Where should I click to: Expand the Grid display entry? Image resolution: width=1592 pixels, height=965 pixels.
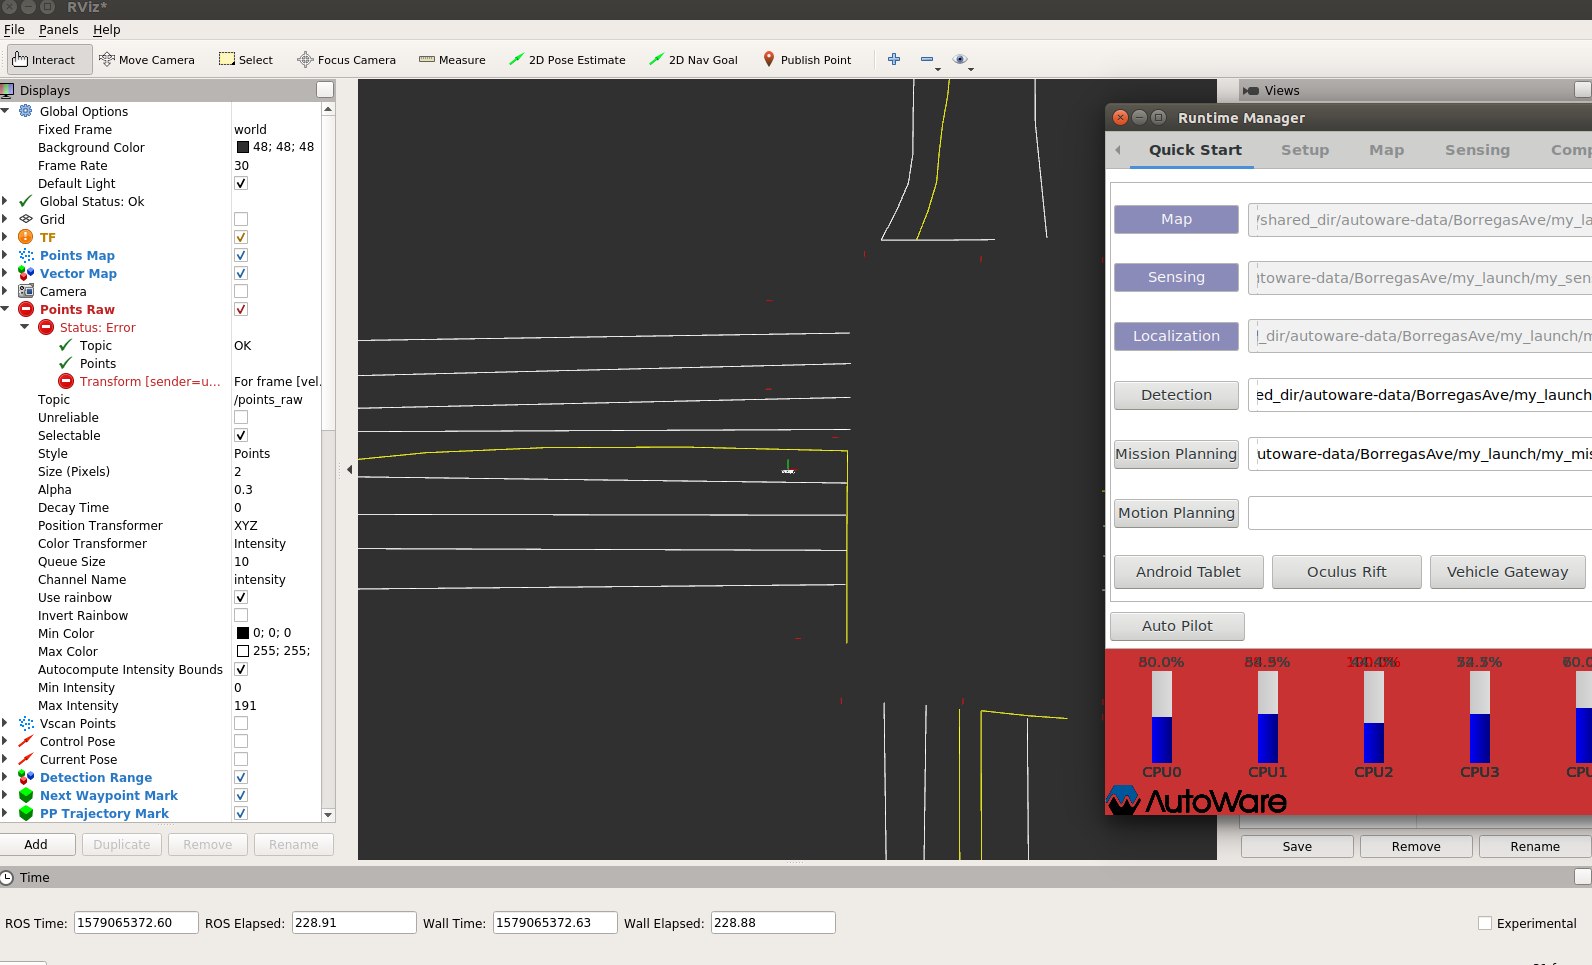point(6,219)
